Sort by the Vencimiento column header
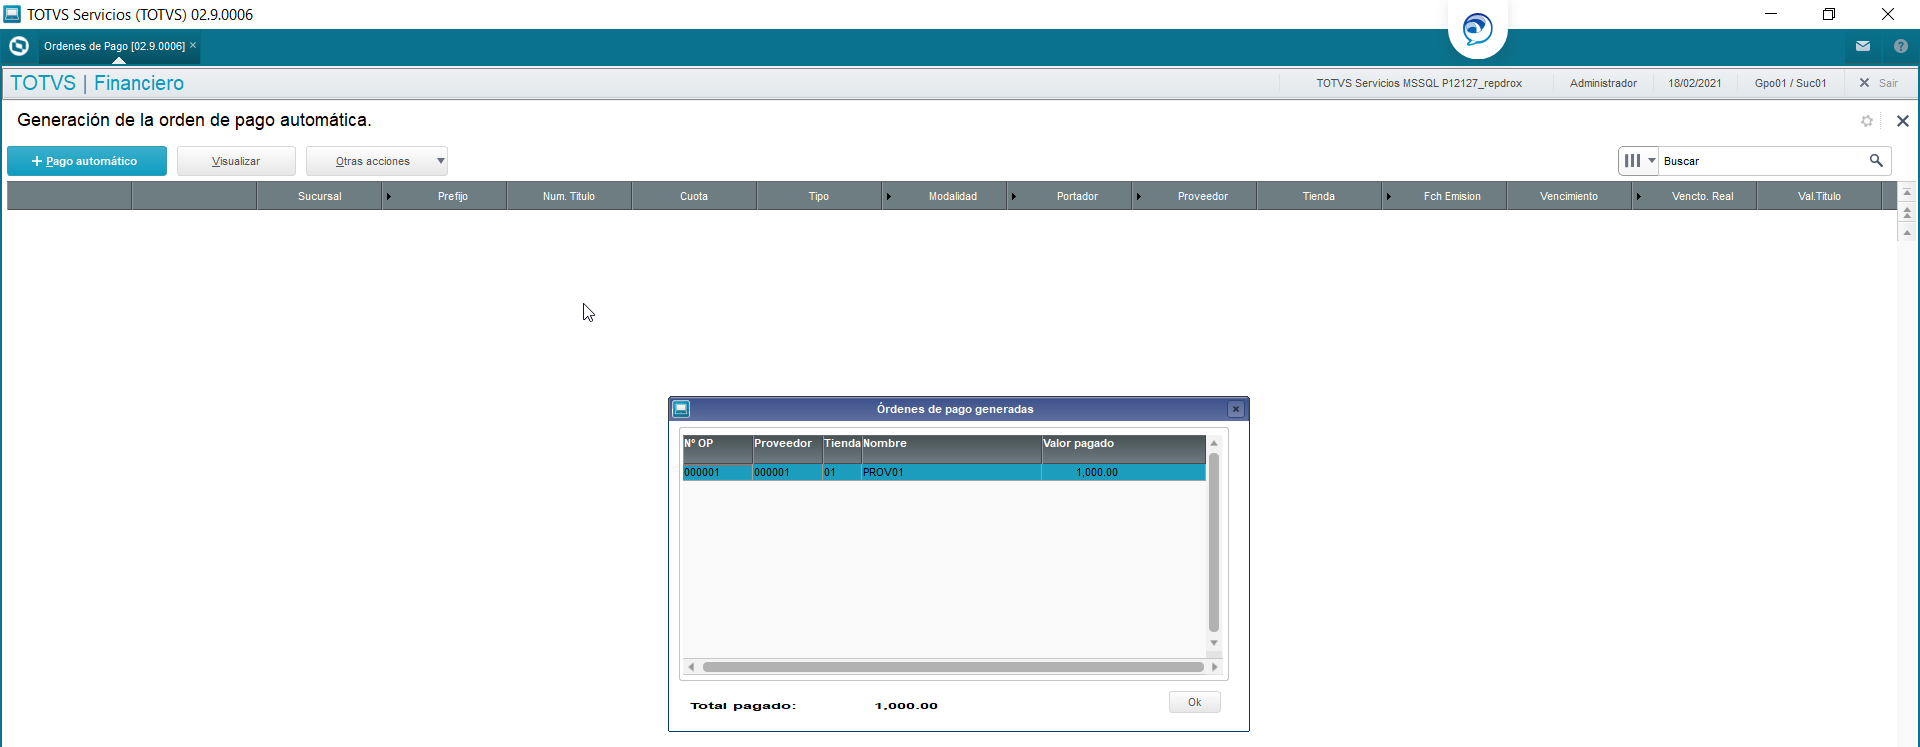The image size is (1920, 747). 1569,196
